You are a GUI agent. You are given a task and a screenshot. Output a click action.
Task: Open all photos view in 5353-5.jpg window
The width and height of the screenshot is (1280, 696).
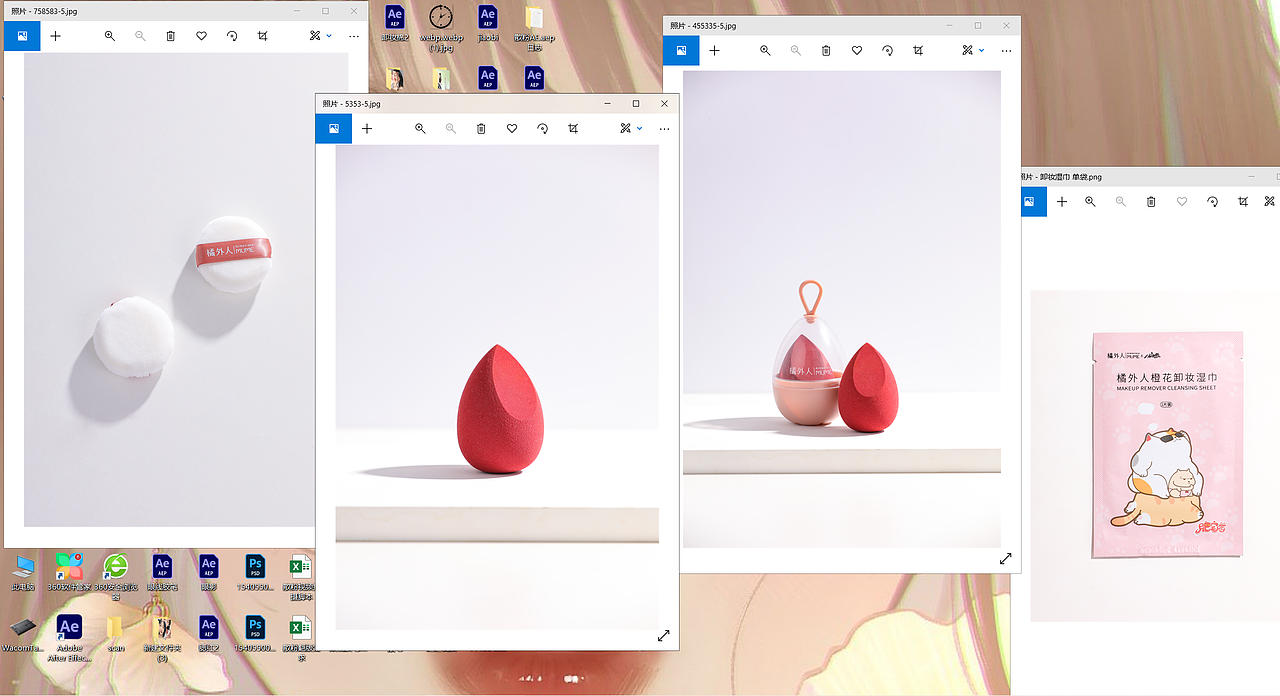(x=334, y=129)
